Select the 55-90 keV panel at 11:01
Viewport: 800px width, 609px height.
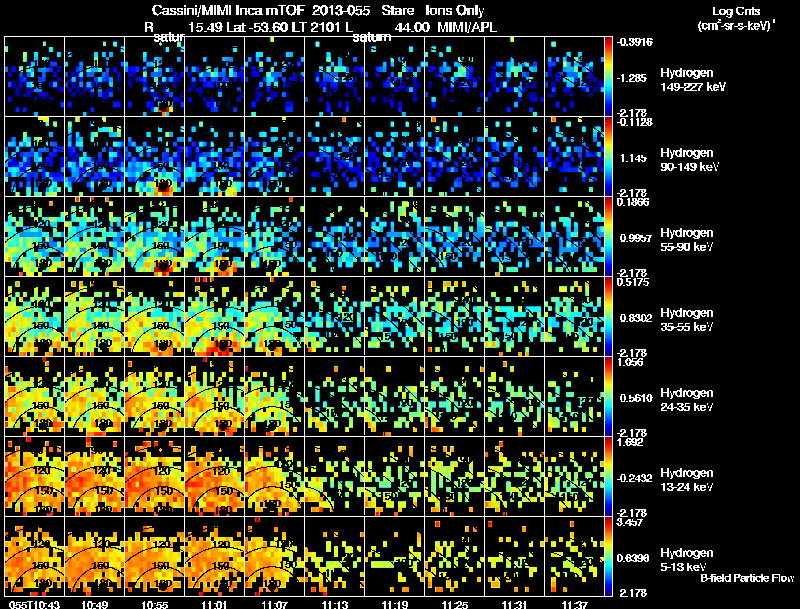click(215, 237)
